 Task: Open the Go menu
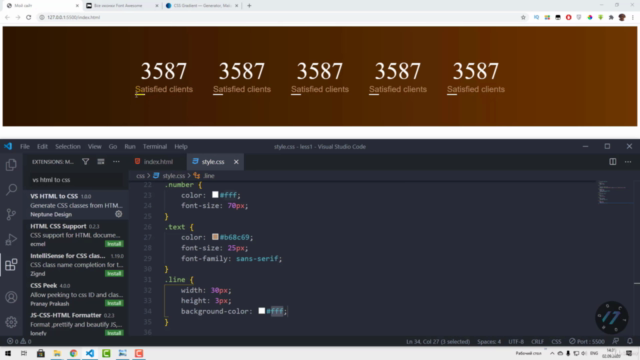(x=113, y=147)
